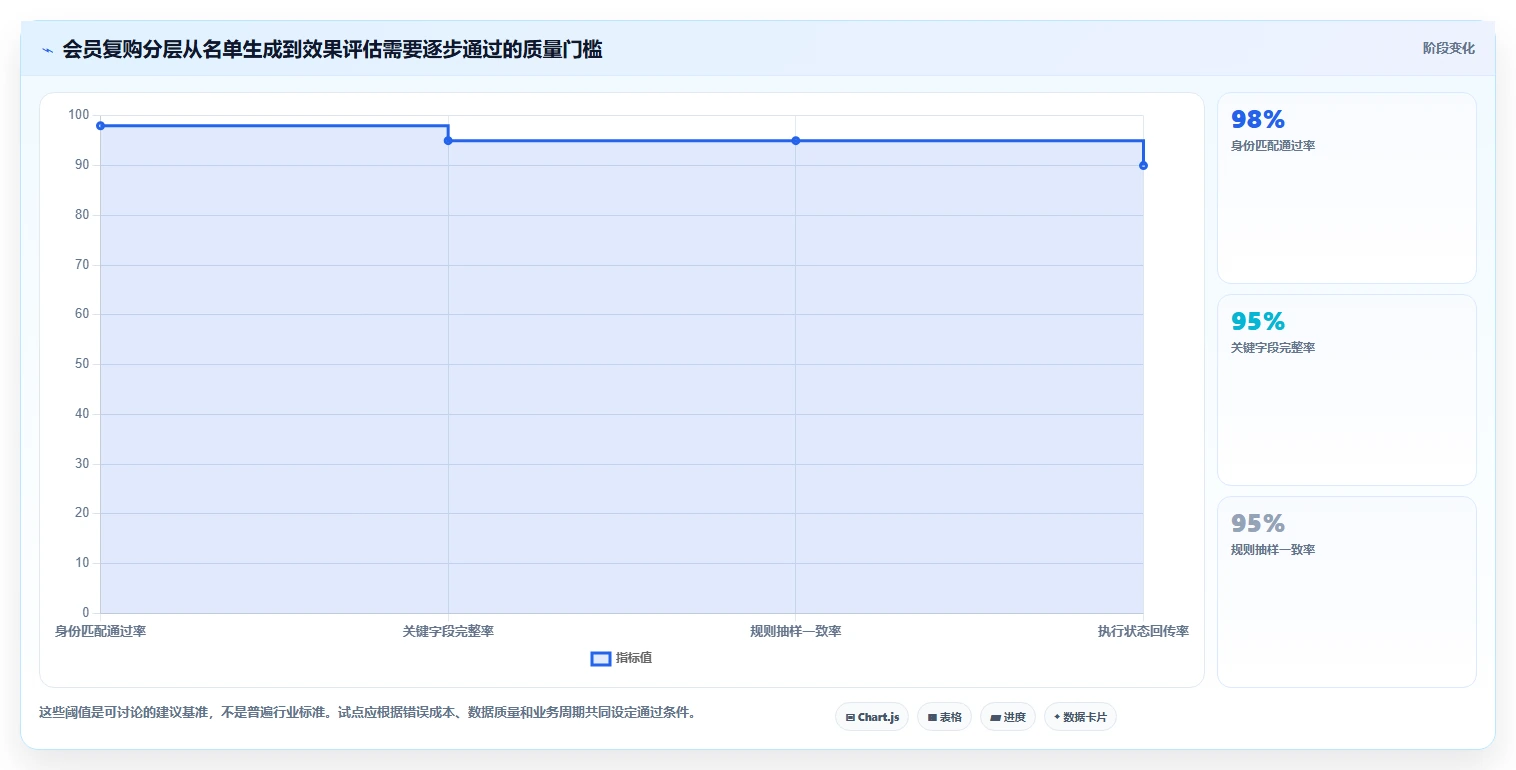Open the 98% 身份匹配通过率 card
Viewport: 1516px width, 770px height.
click(1346, 188)
